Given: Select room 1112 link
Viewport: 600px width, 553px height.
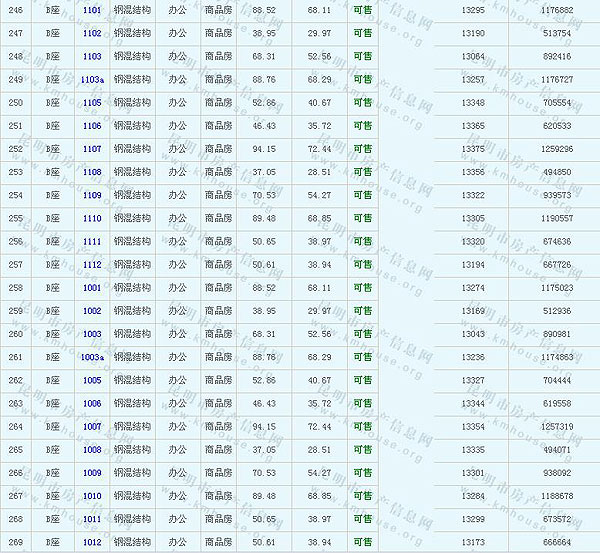Looking at the screenshot, I should 92,265.
